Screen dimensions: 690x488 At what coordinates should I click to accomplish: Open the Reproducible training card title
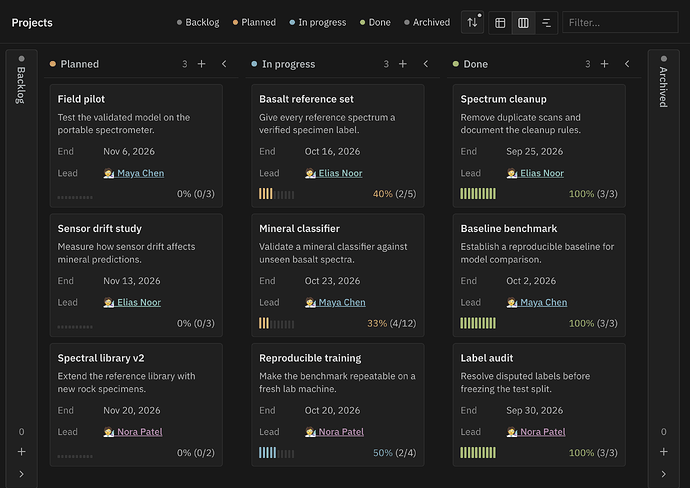[x=310, y=358]
